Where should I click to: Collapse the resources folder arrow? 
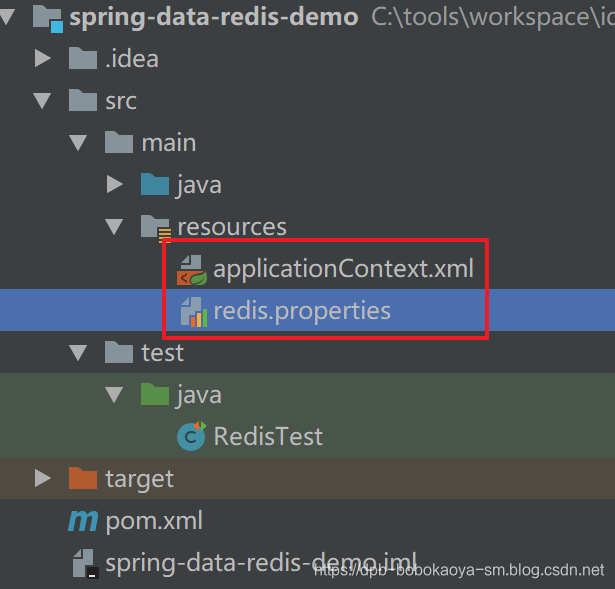click(x=114, y=227)
